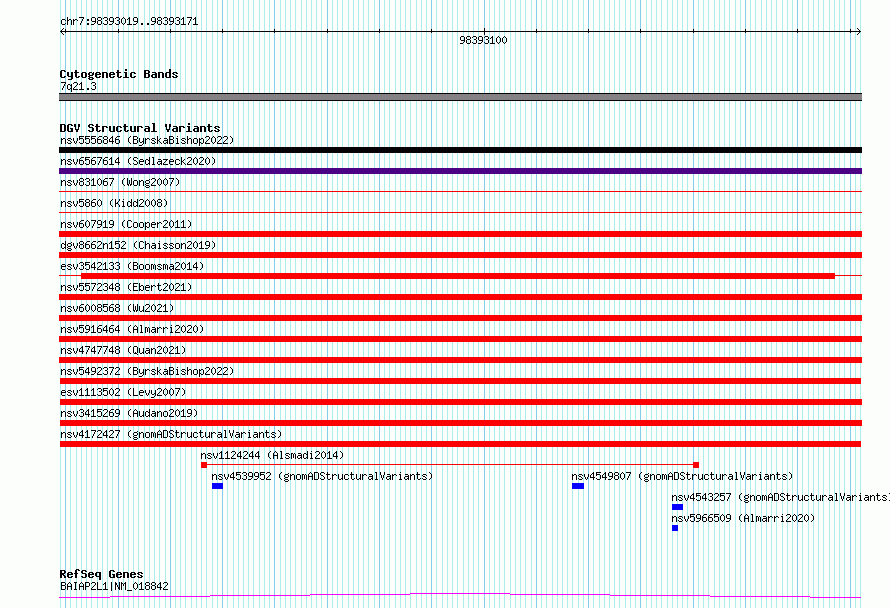This screenshot has height=608, width=890.
Task: Click the thin red nsv5860 variant line
Action: click(x=460, y=213)
